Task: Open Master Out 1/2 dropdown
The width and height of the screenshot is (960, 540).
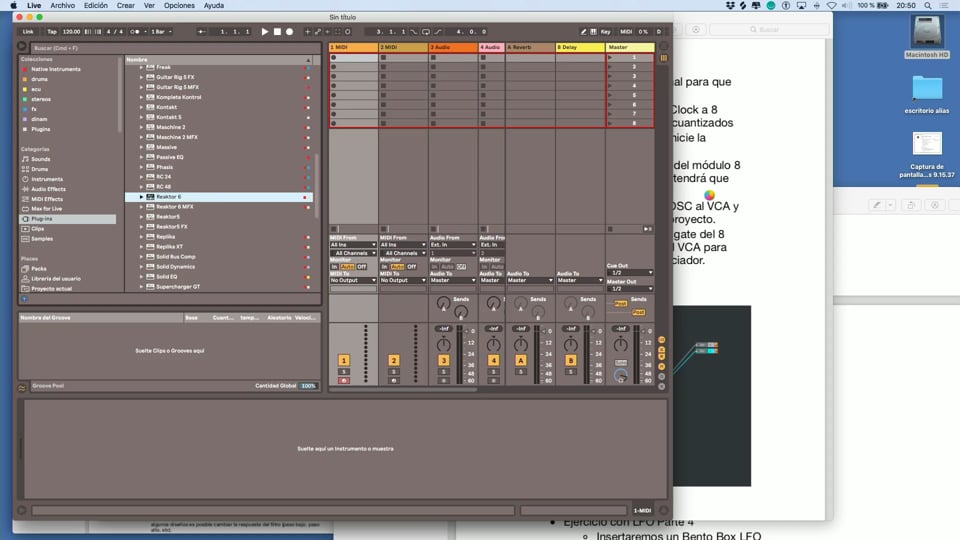Action: [x=629, y=288]
